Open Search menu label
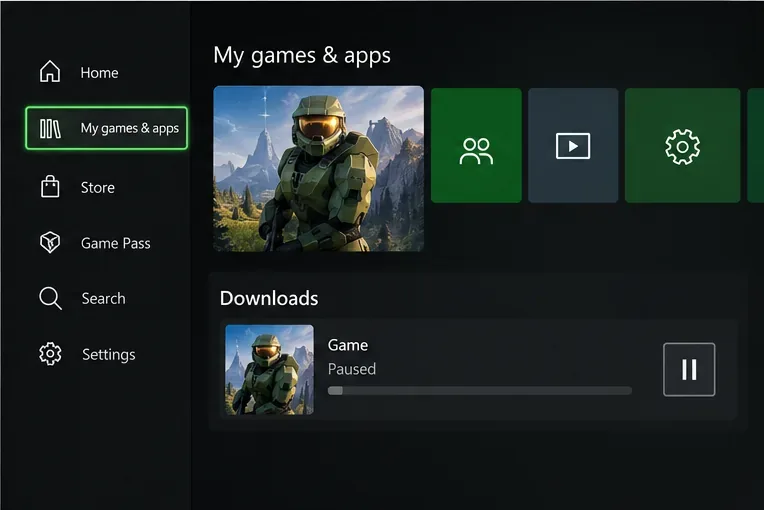This screenshot has height=510, width=764. tap(103, 298)
